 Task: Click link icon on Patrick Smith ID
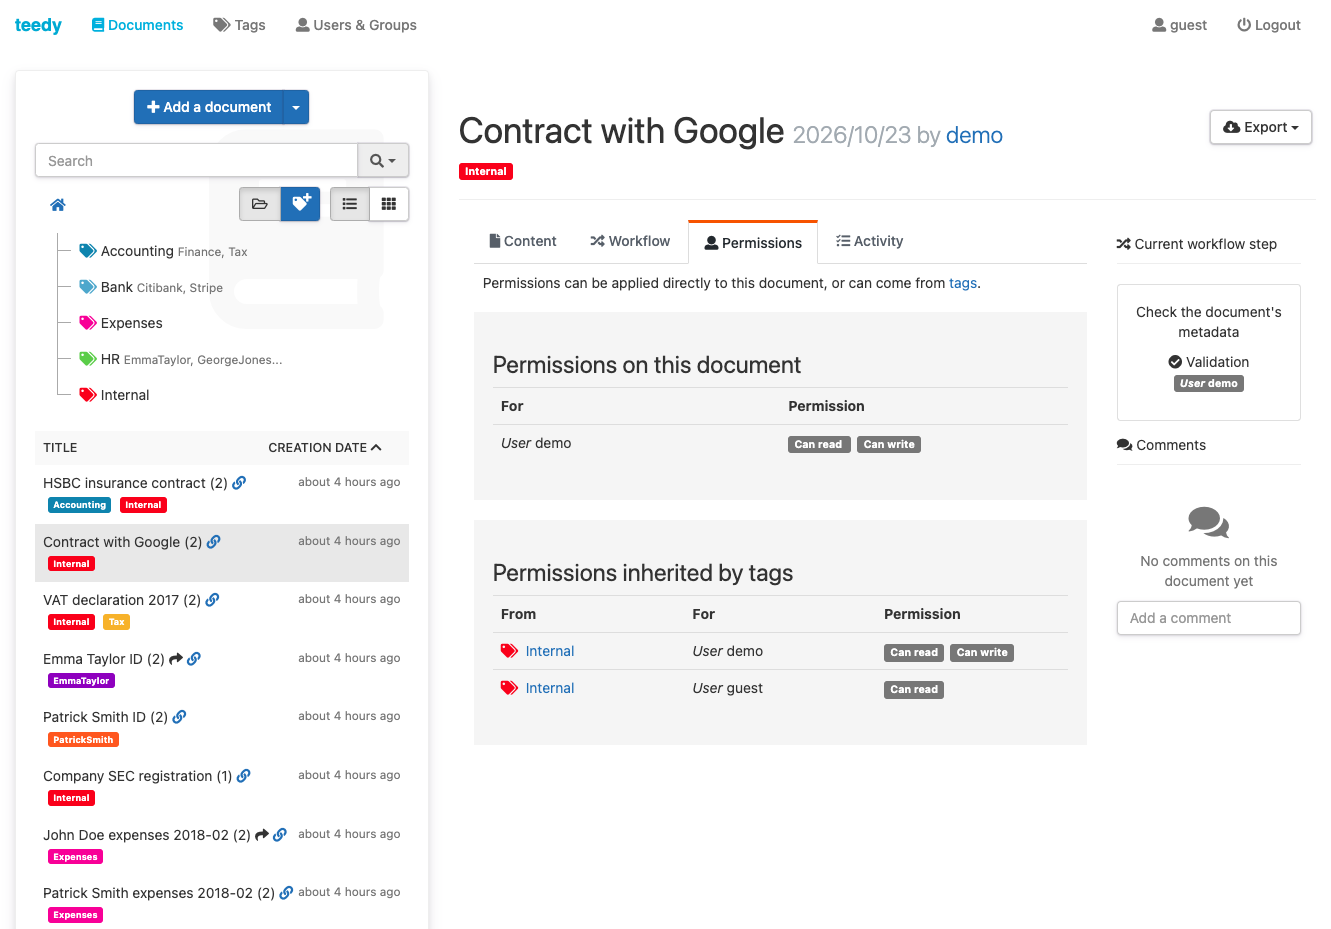(x=179, y=717)
